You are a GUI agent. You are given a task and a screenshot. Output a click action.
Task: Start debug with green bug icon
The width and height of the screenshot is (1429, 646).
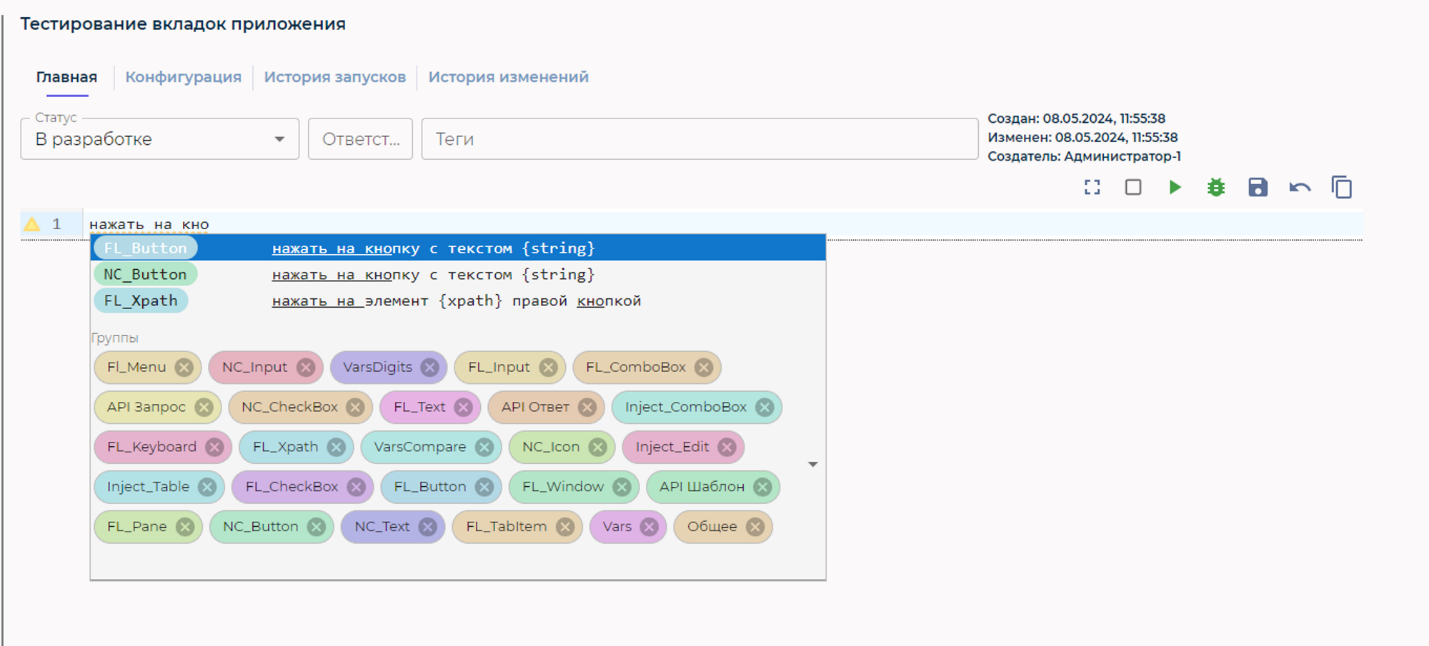[x=1216, y=187]
